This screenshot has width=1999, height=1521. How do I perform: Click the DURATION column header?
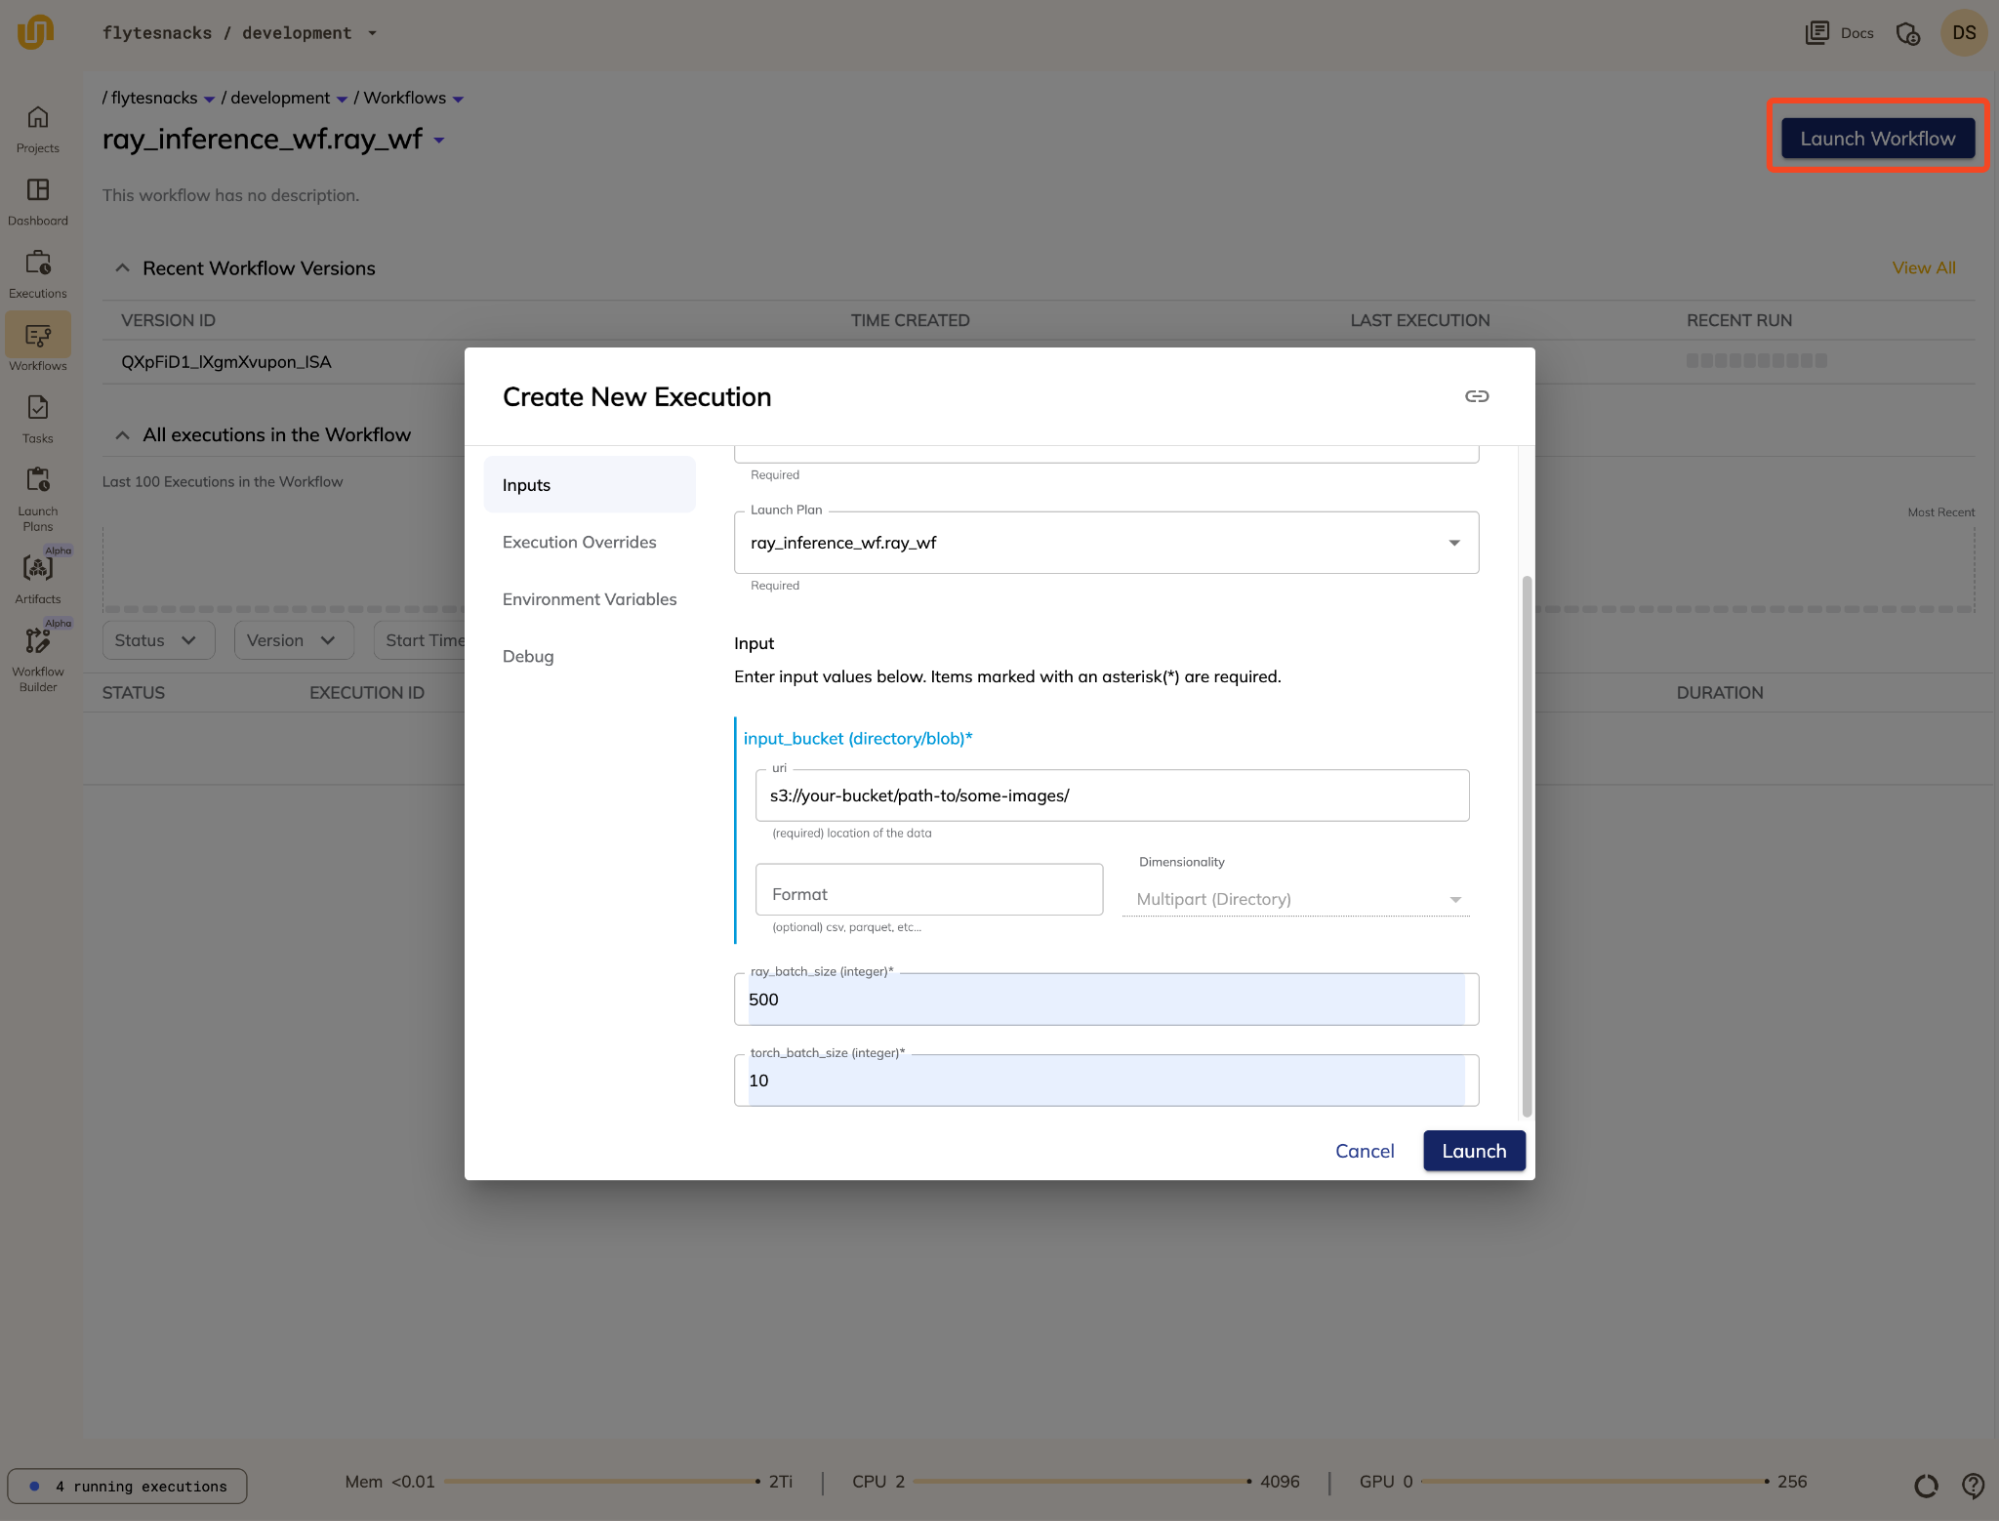(x=1719, y=692)
